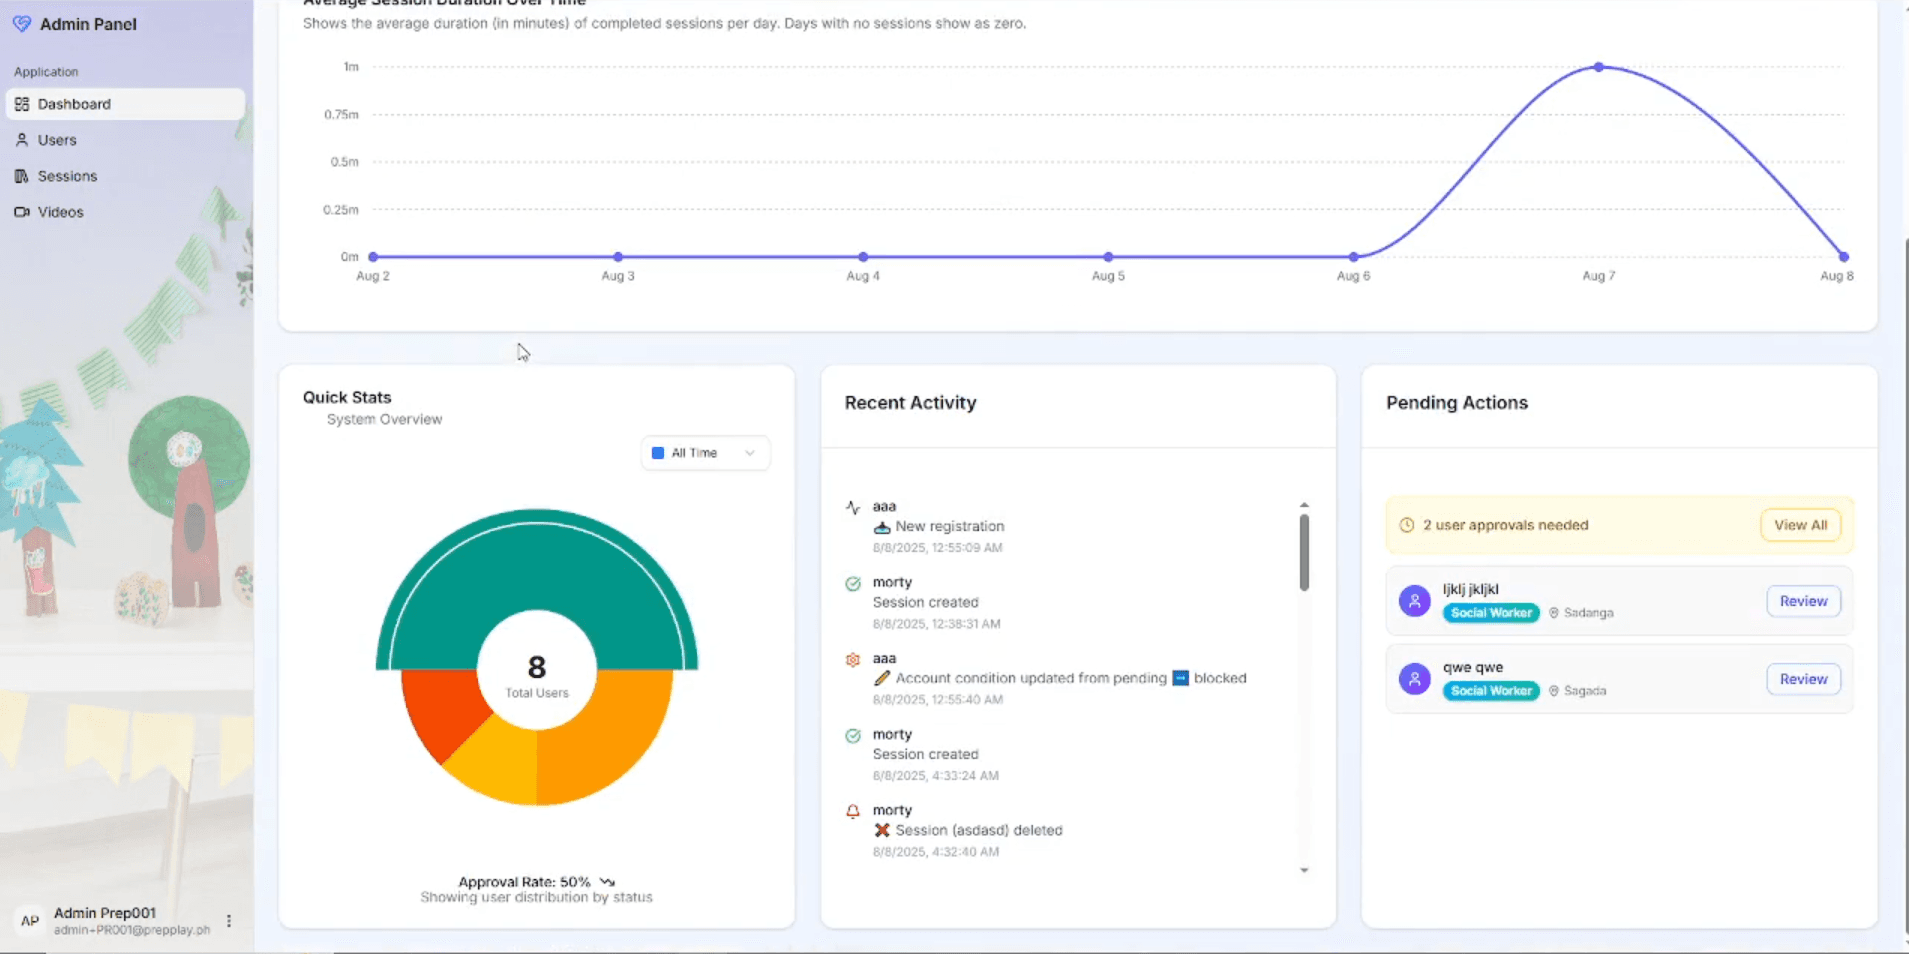Open the admin account three-dot menu
1909x954 pixels.
coord(229,921)
